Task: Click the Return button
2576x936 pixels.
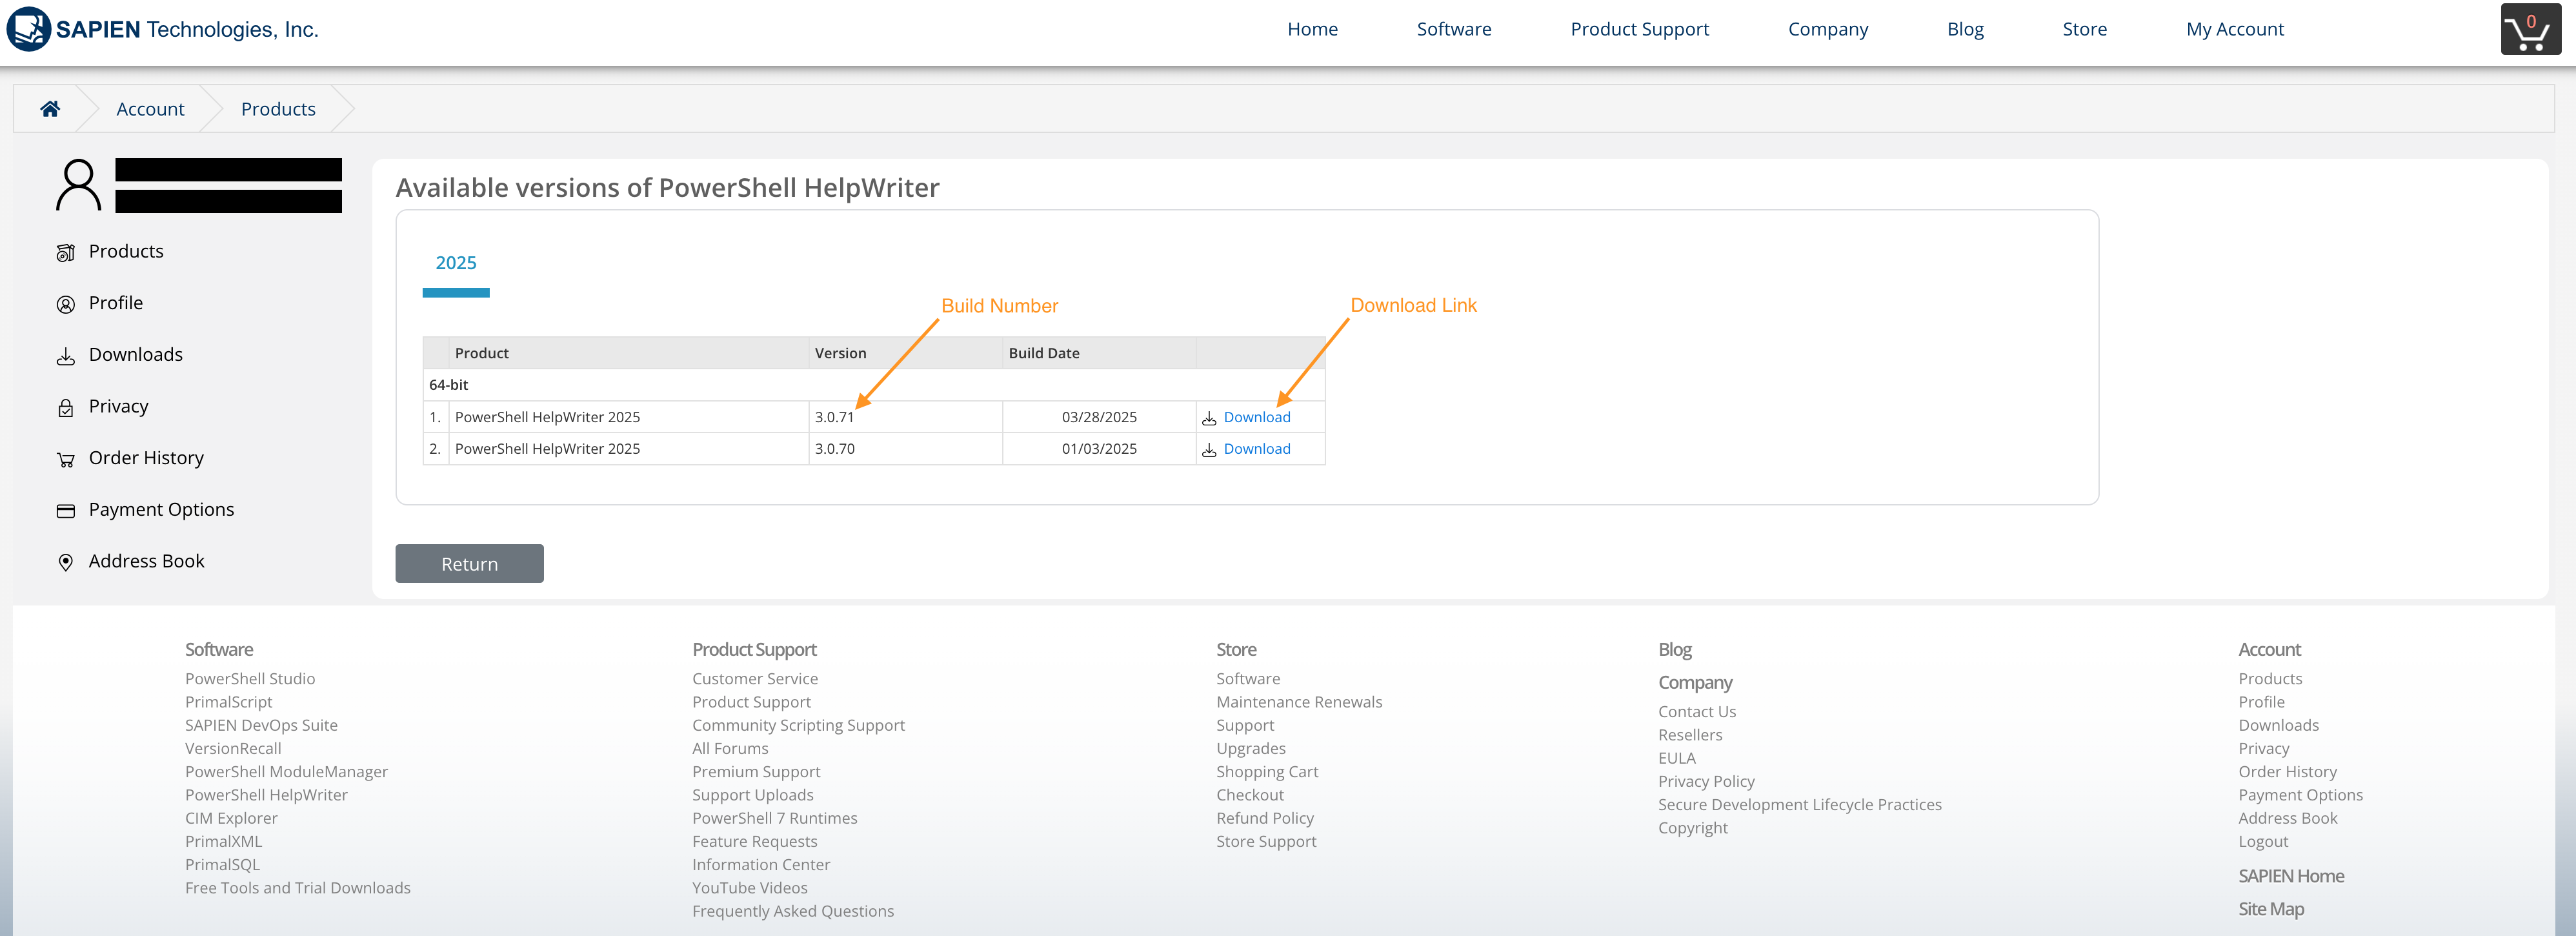Action: tap(469, 563)
